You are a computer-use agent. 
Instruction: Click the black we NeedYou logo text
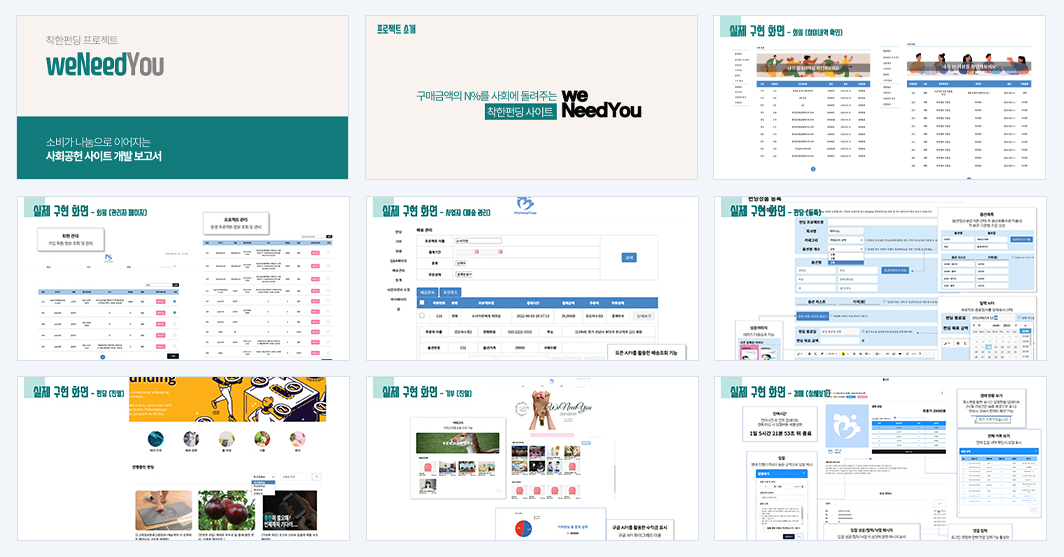601,104
